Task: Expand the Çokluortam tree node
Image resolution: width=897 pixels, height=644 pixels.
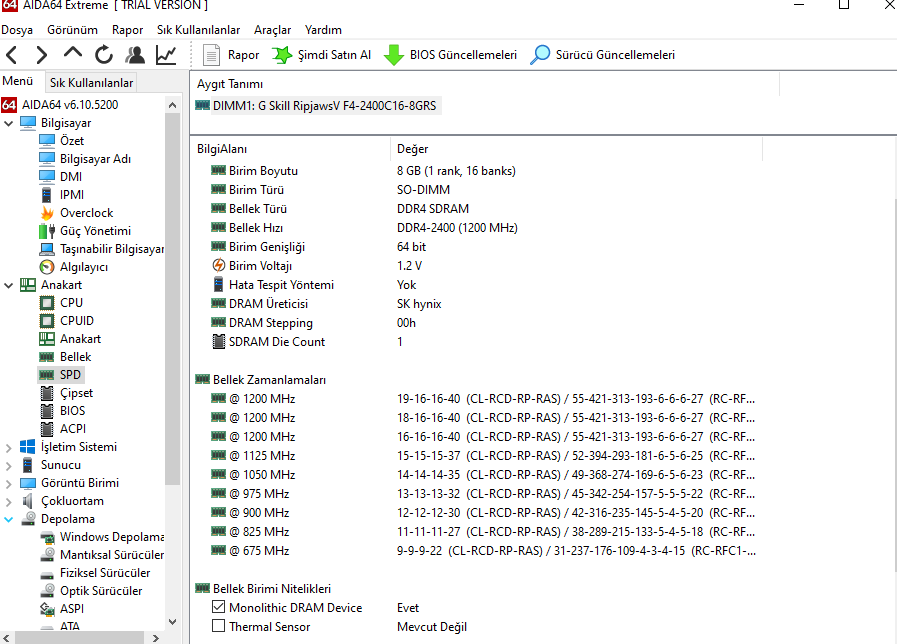Action: (x=9, y=501)
